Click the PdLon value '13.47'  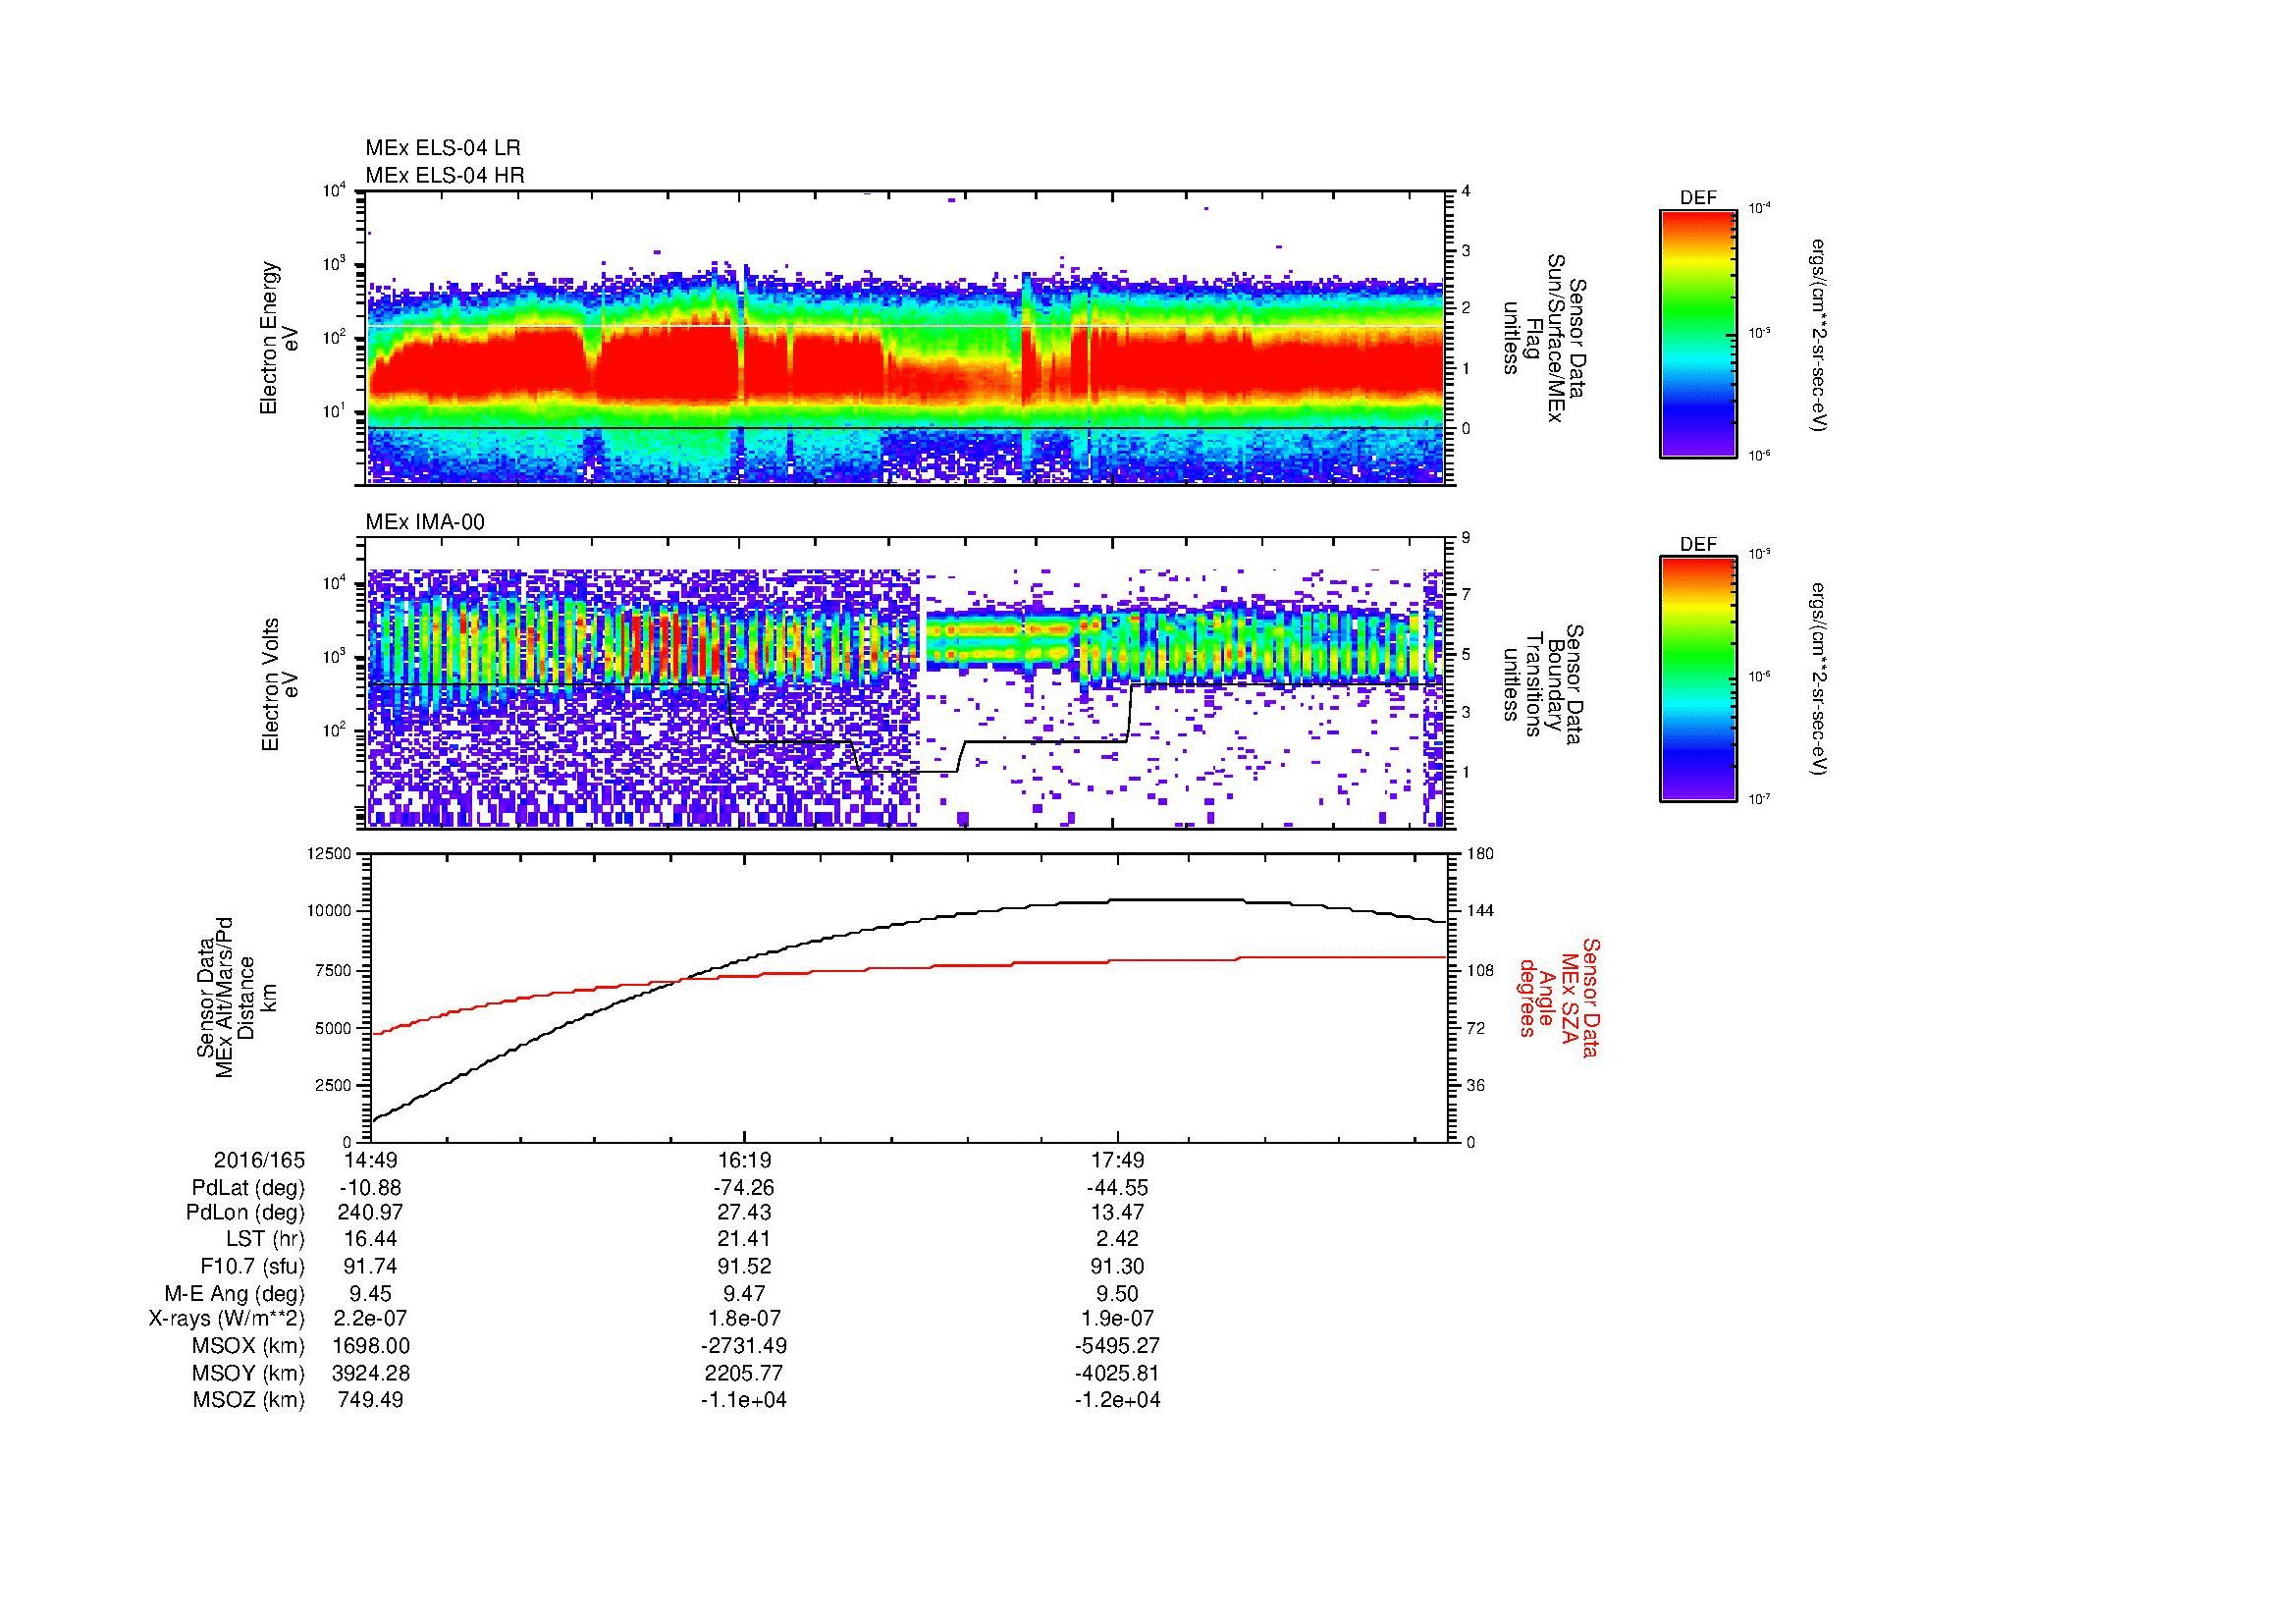1118,1213
